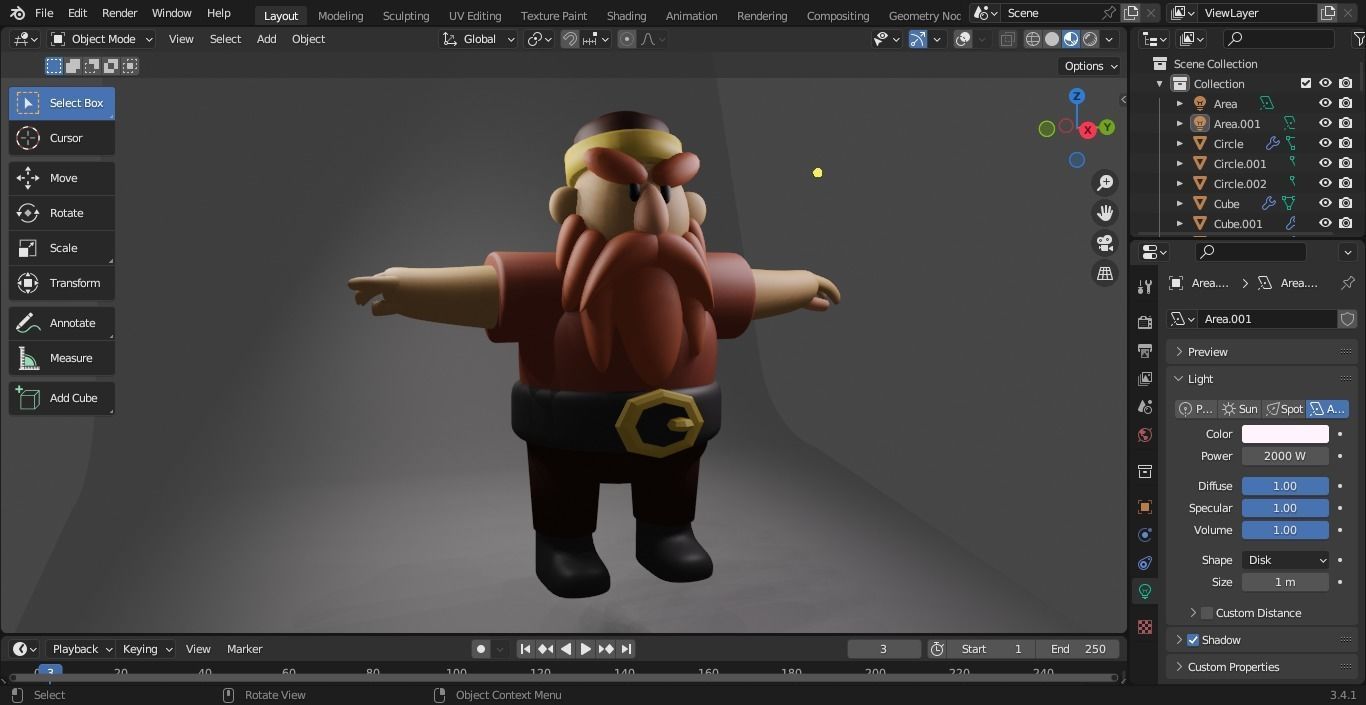1366x705 pixels.
Task: Switch to the Modeling workspace tab
Action: (340, 15)
